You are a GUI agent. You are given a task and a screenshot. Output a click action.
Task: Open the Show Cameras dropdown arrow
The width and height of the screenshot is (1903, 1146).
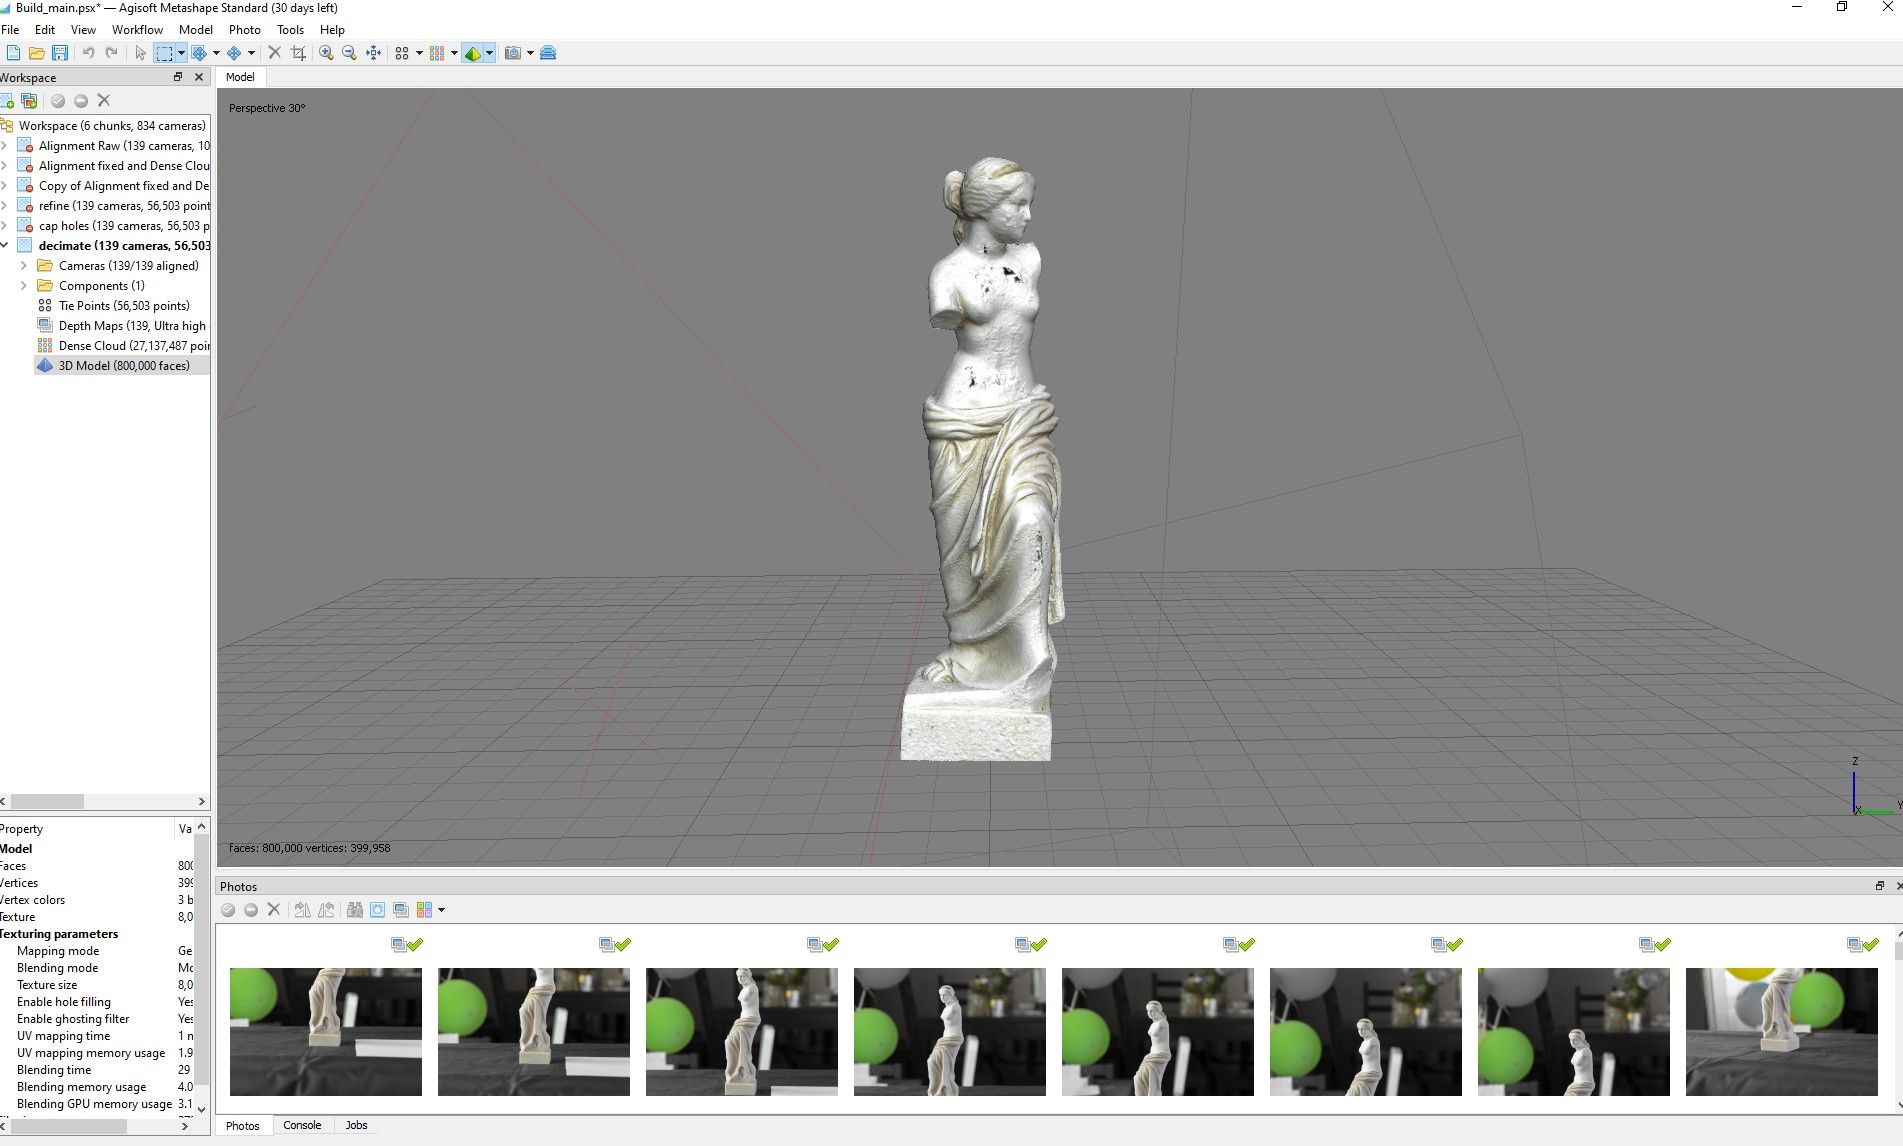(x=530, y=53)
